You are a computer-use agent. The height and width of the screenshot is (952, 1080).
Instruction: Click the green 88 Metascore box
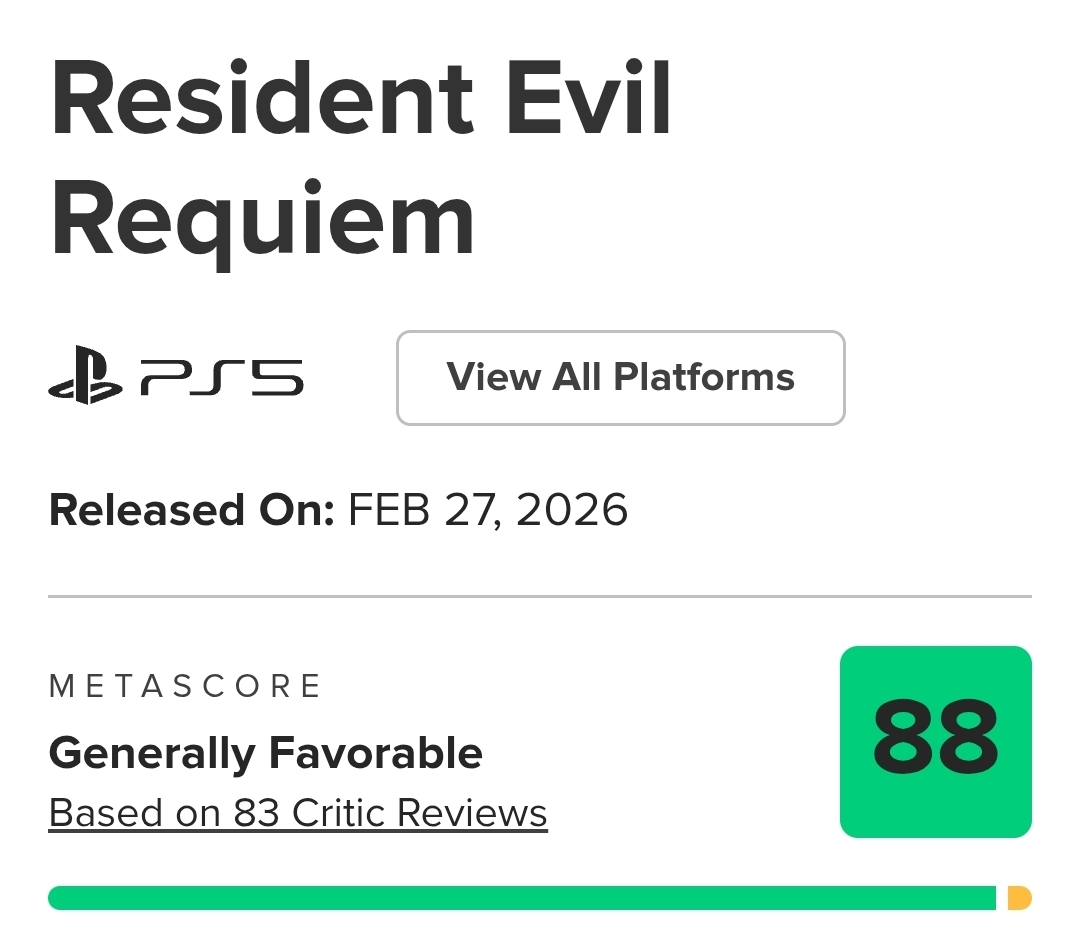935,741
